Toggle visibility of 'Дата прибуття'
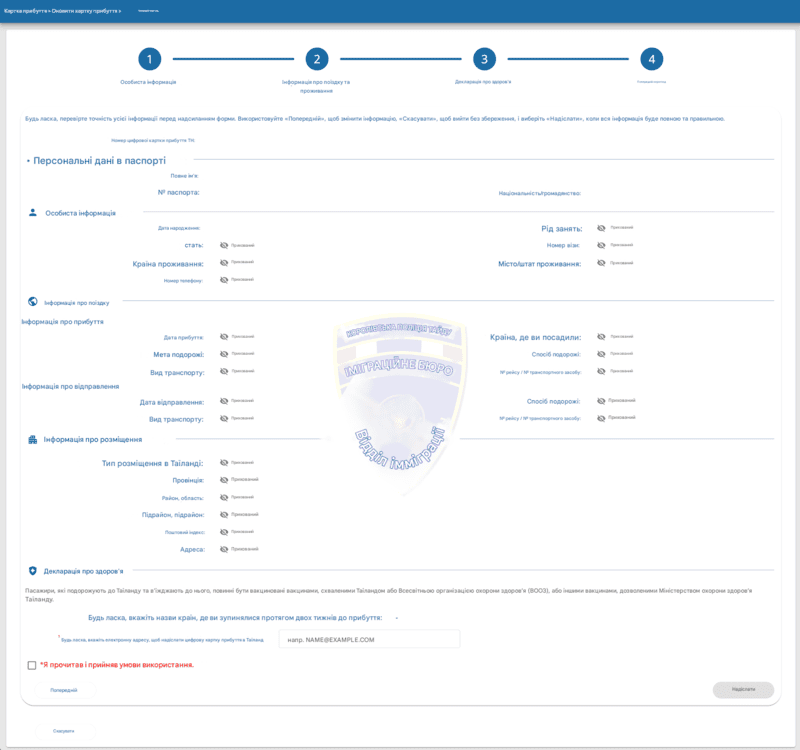The image size is (800, 750). [x=224, y=337]
